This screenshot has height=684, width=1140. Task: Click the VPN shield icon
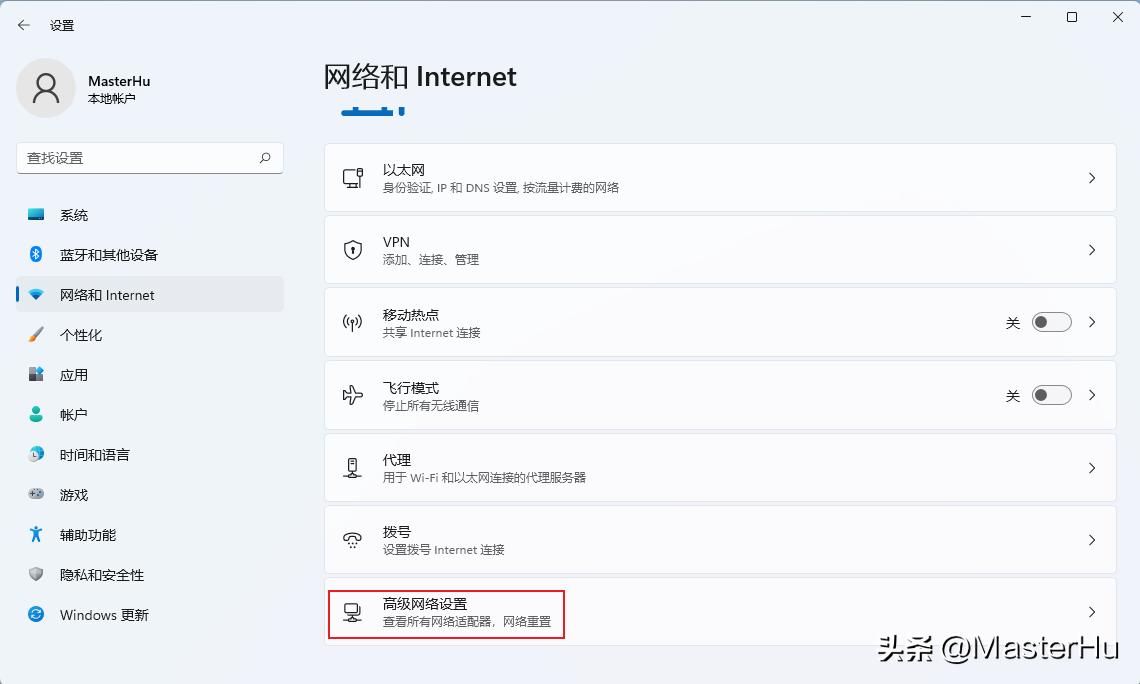point(353,249)
